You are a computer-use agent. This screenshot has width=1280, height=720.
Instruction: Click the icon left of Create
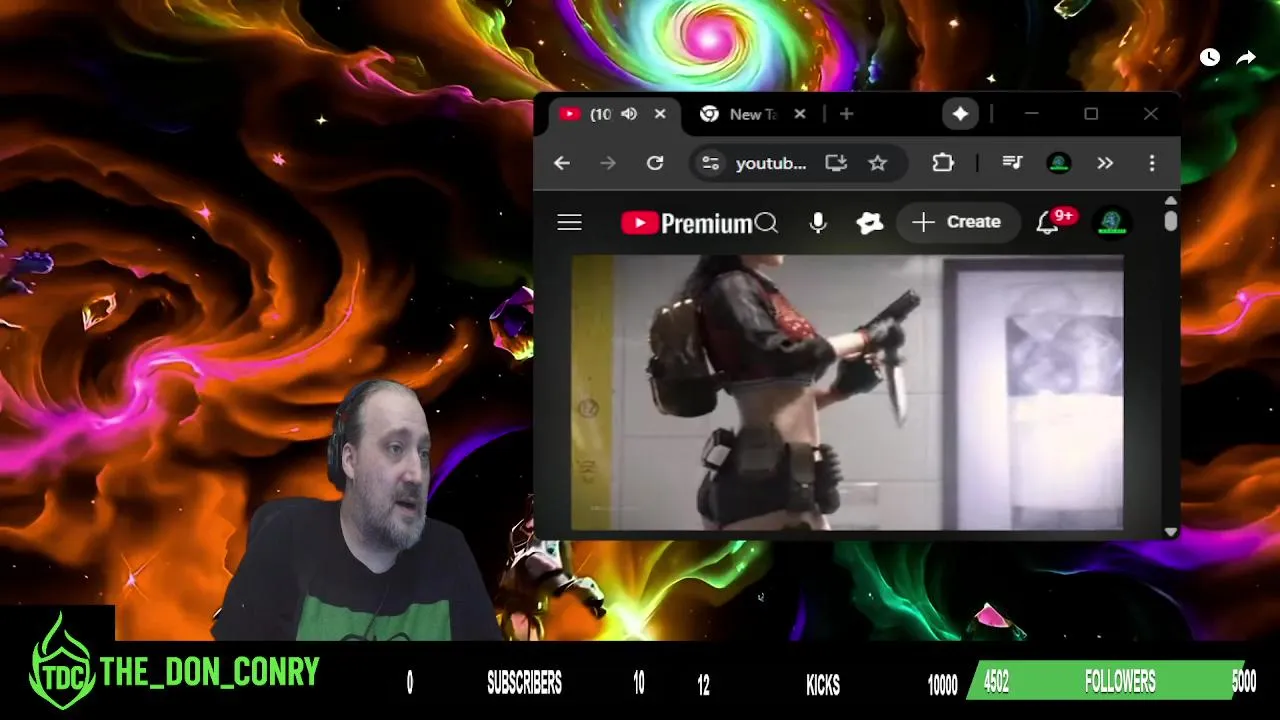[x=870, y=223]
